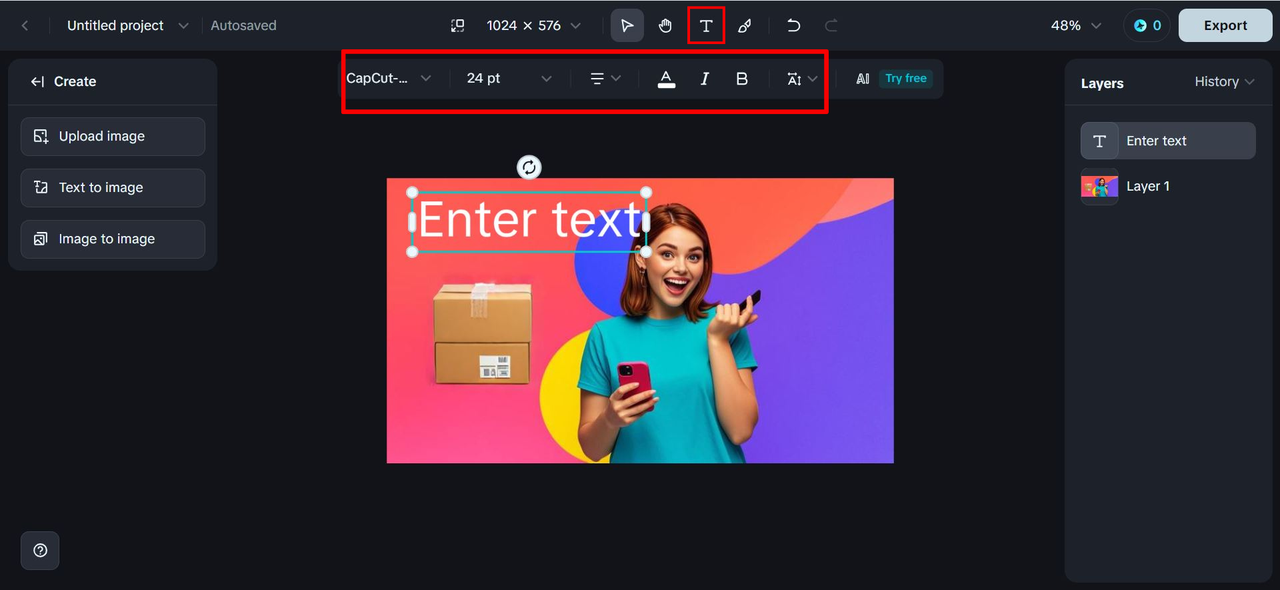Select Layer 1 in layers panel
1280x590 pixels.
point(1168,186)
